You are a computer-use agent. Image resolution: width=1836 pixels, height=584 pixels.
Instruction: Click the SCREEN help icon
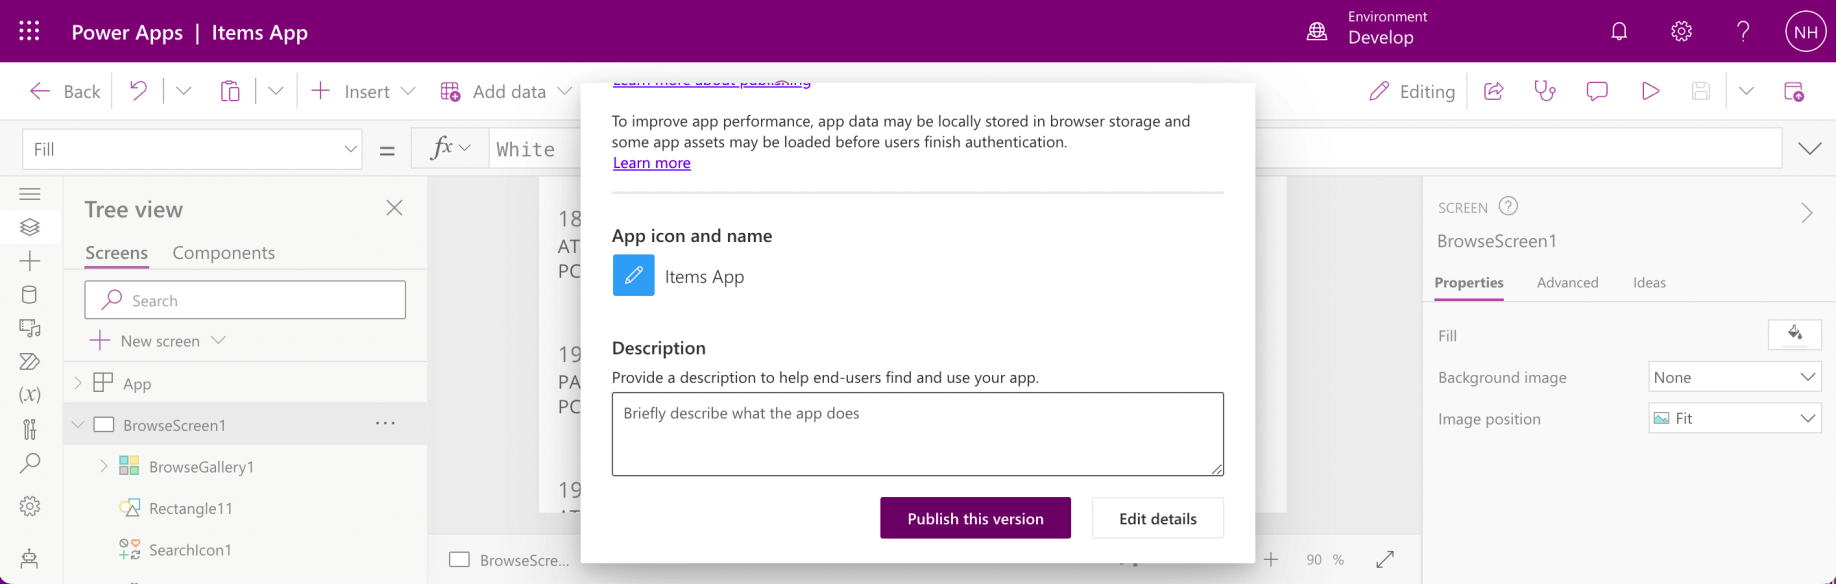(1508, 206)
